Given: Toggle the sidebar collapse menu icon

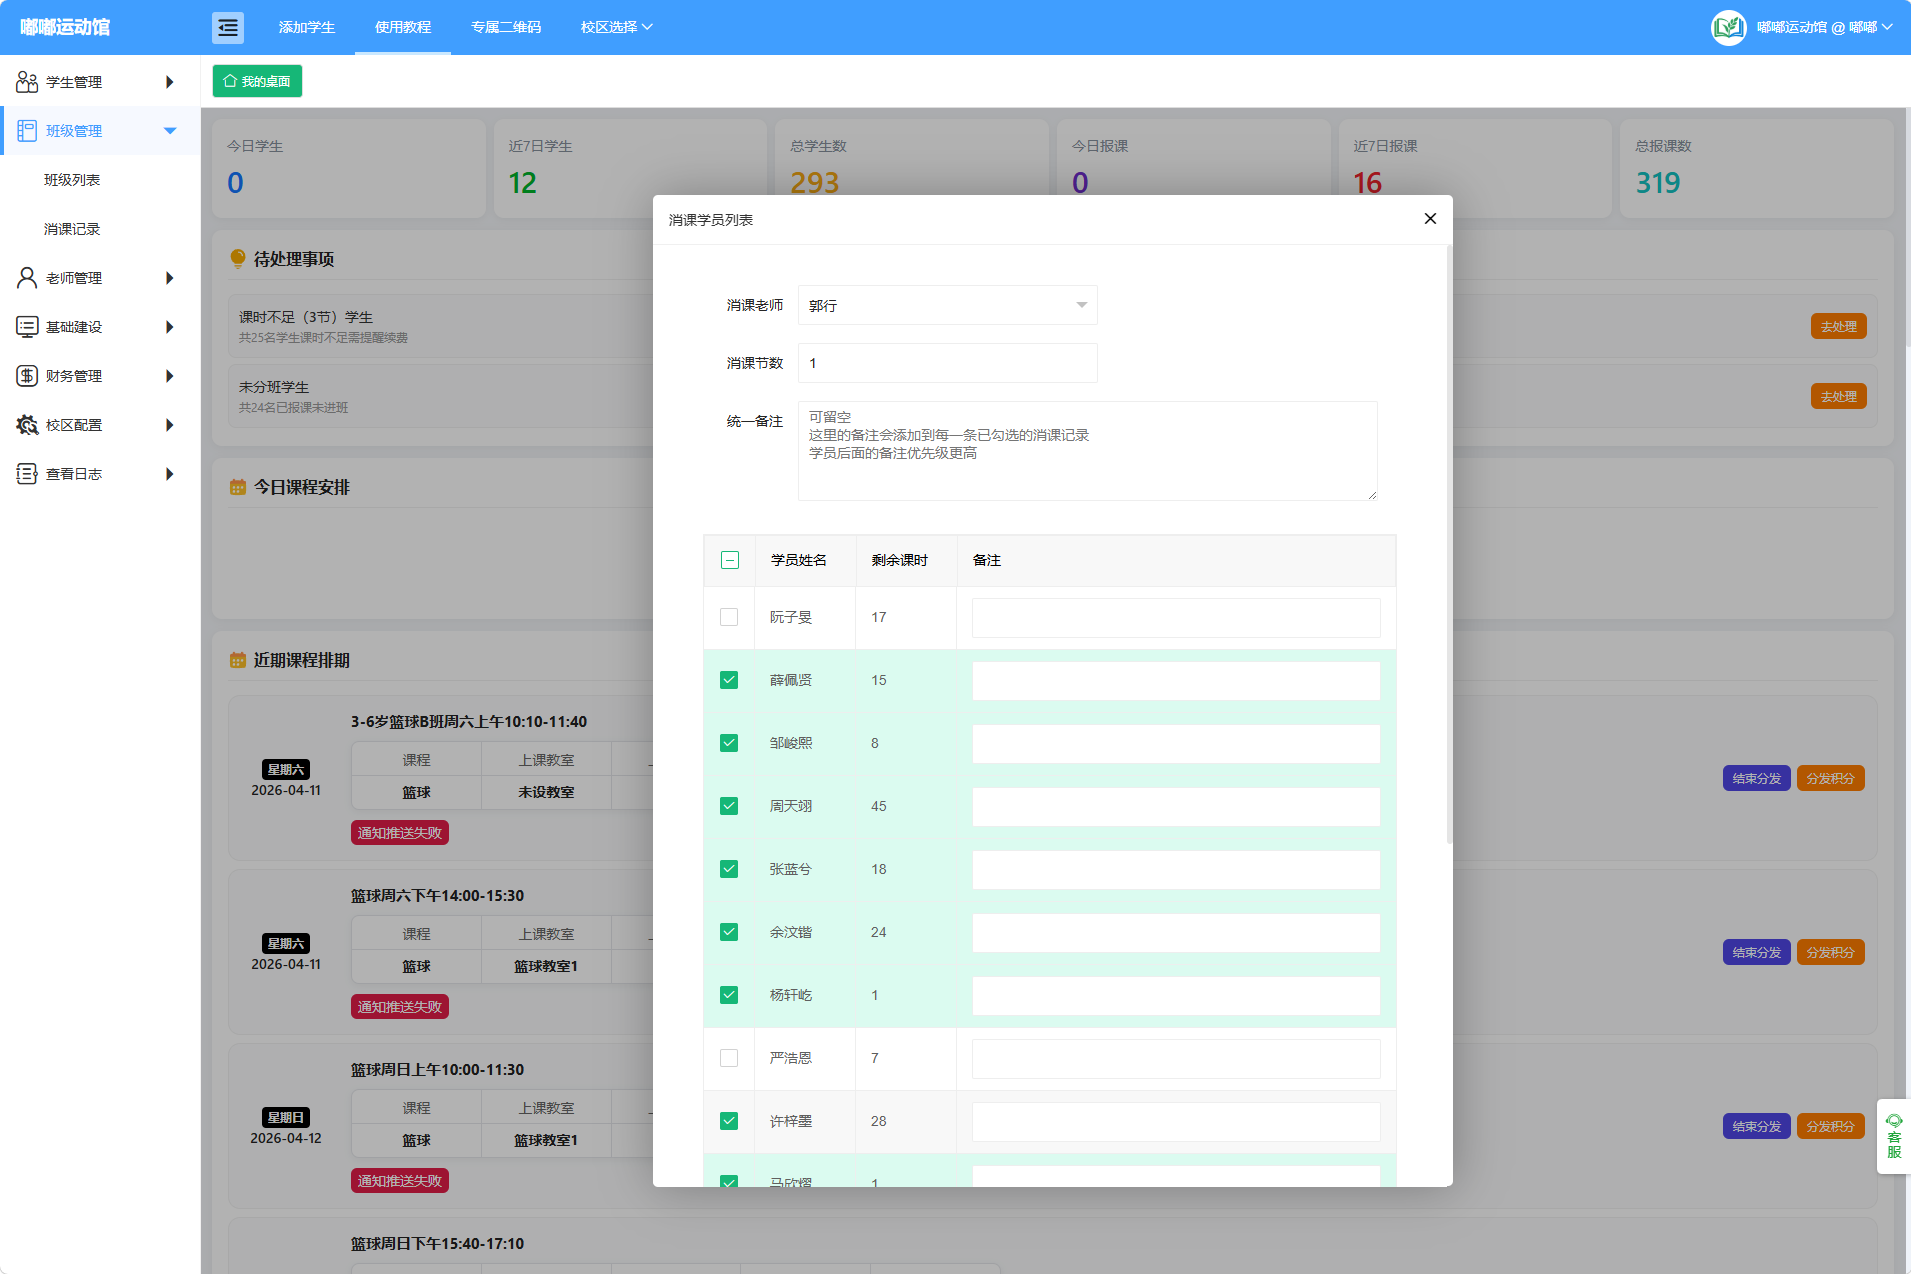Looking at the screenshot, I should pos(228,27).
